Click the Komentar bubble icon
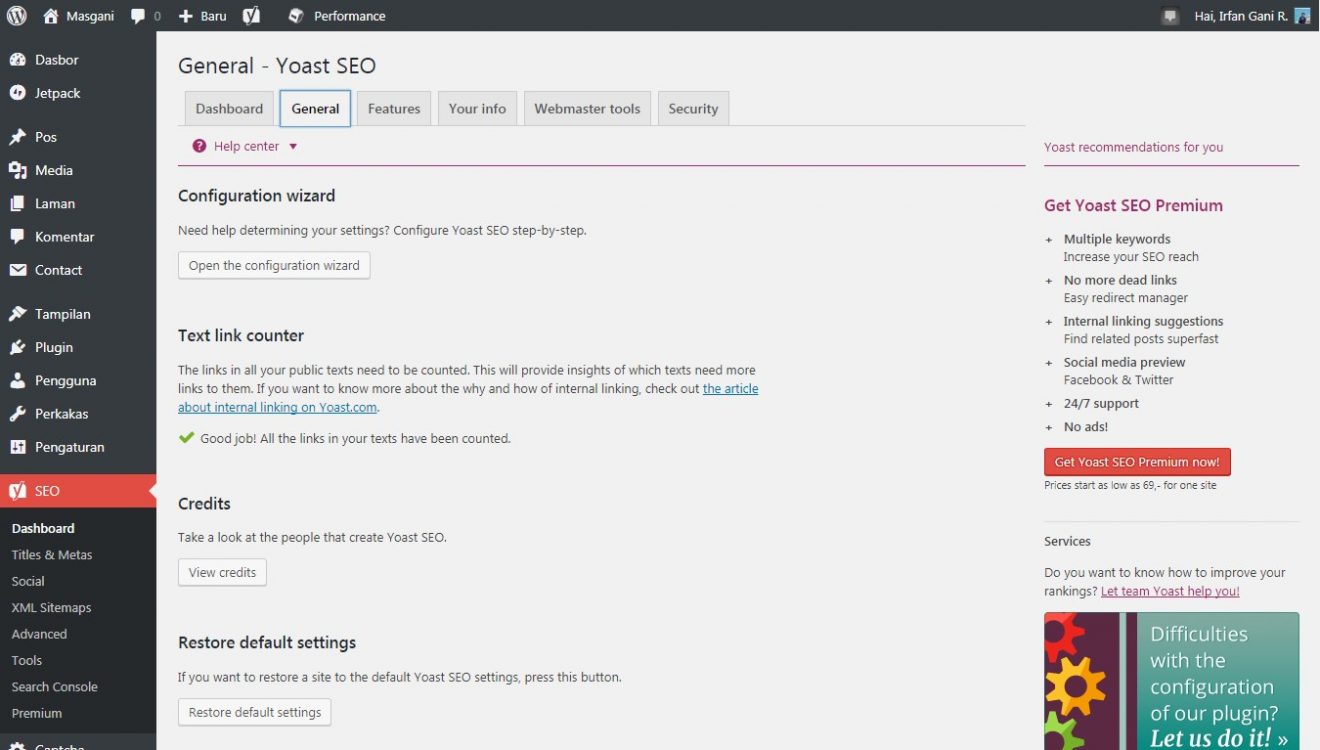 click(x=17, y=237)
